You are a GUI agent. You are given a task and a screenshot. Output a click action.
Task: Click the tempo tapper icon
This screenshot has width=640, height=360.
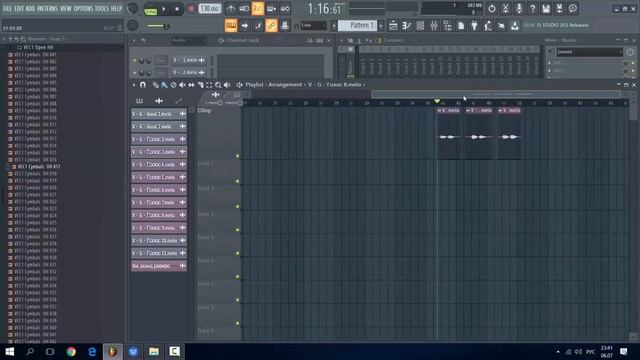[488, 25]
